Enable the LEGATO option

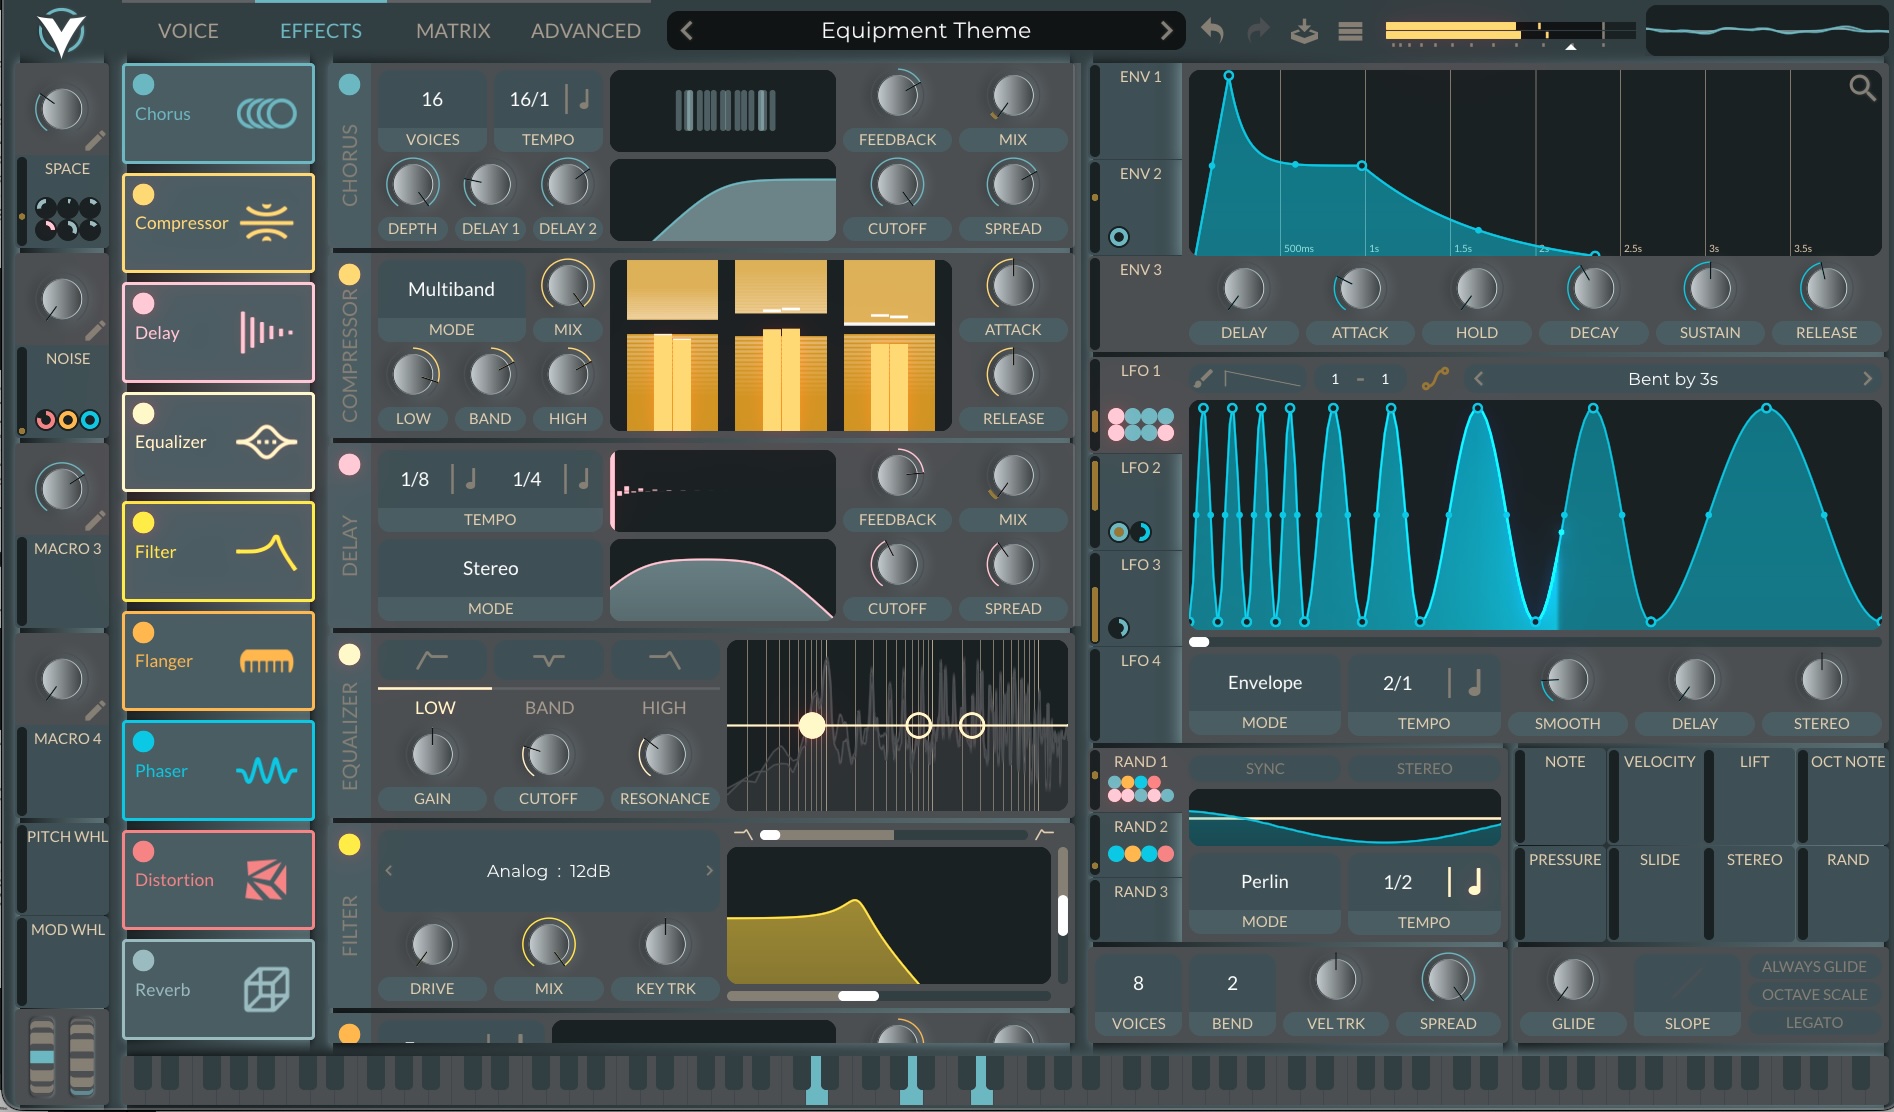1814,1022
